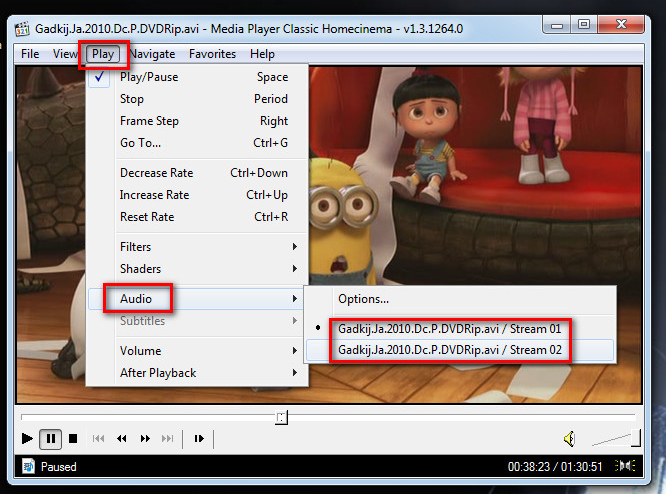The width and height of the screenshot is (666, 494).
Task: Choose Stop from the Play menu
Action: pos(198,99)
